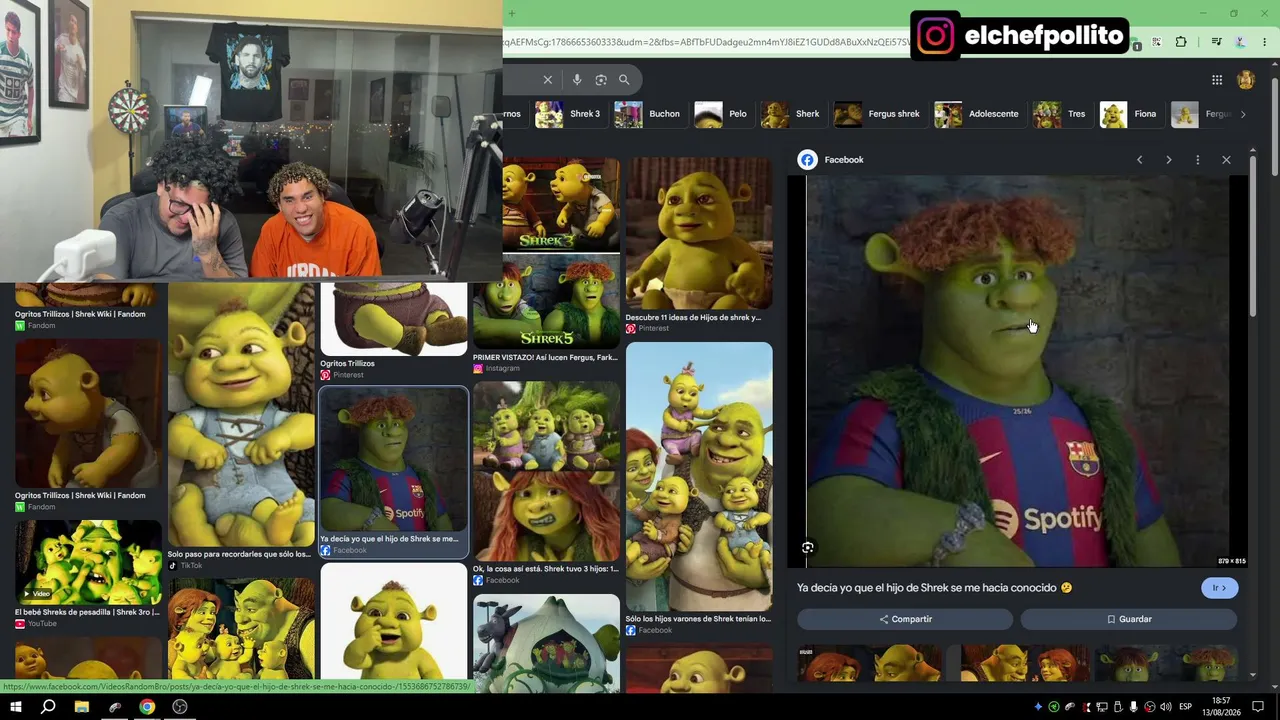The height and width of the screenshot is (720, 1280).
Task: Go to next image in preview panel
Action: [x=1168, y=160]
